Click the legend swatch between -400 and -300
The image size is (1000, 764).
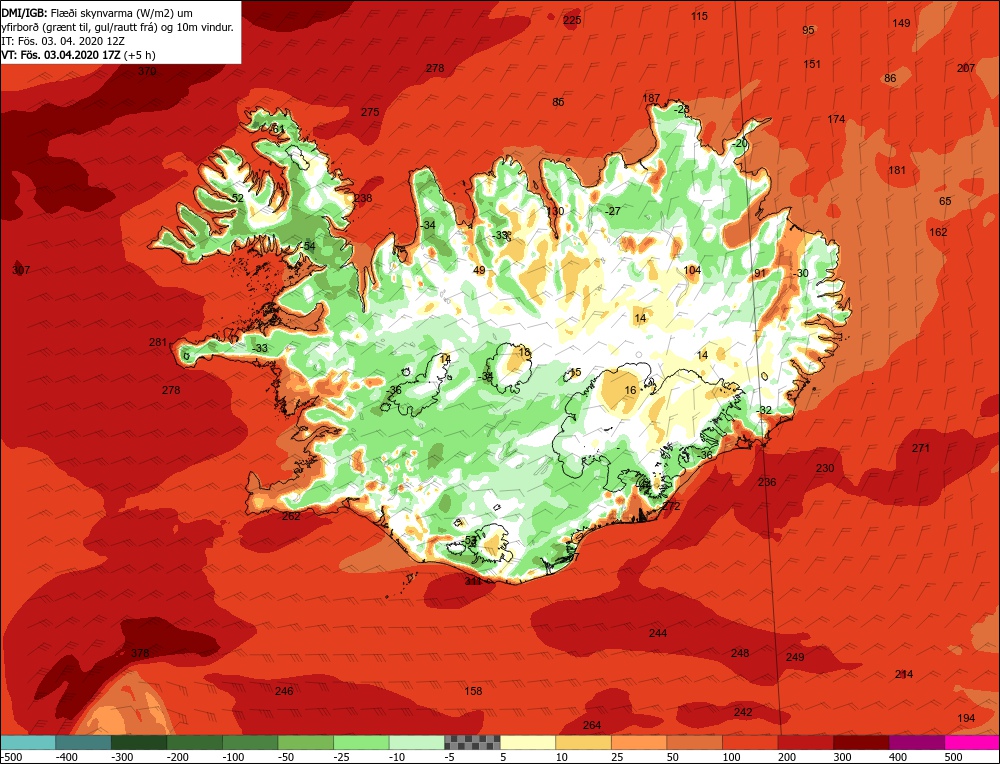pyautogui.click(x=84, y=742)
